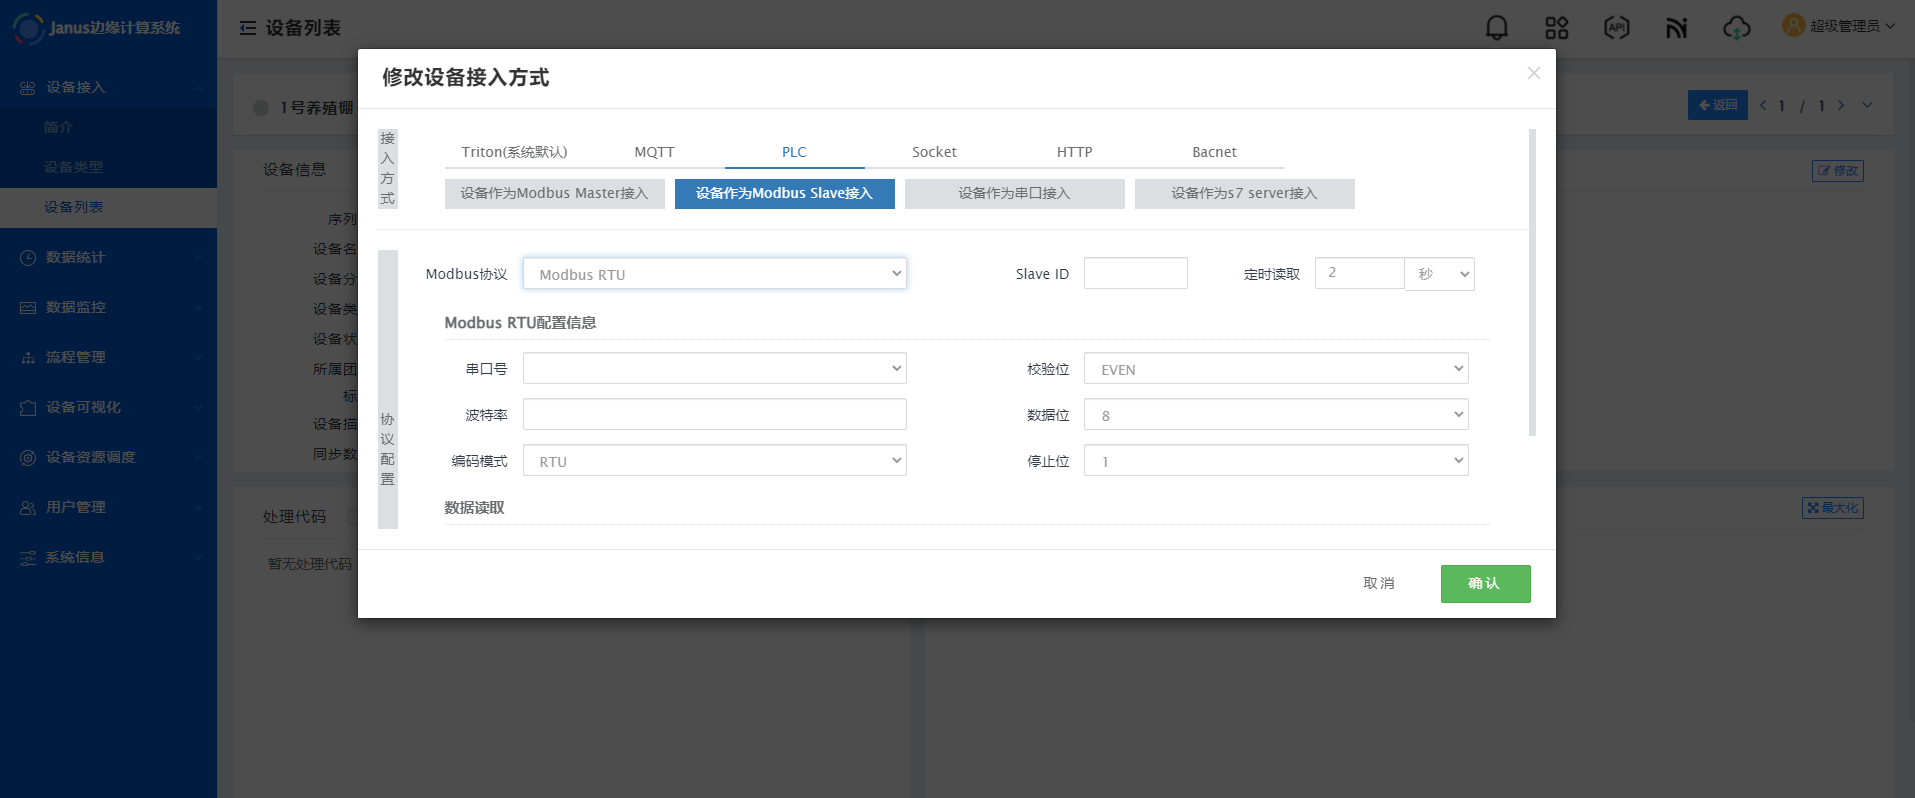Switch to the Bacnet tab
This screenshot has width=1915, height=798.
pos(1214,152)
